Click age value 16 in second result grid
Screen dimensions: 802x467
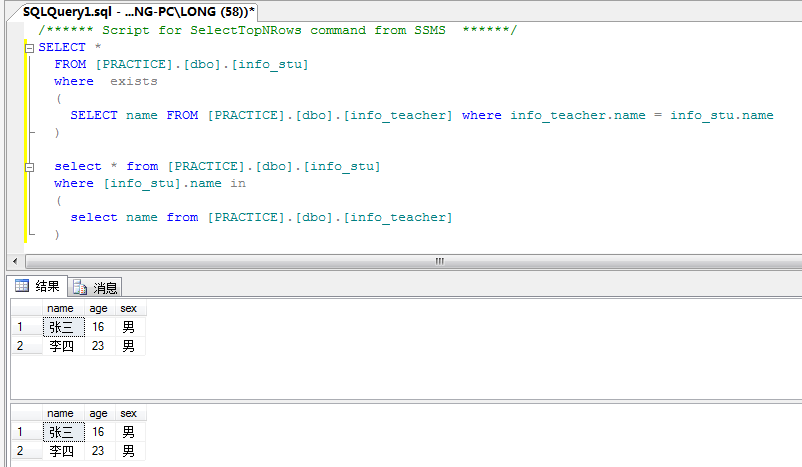[99, 432]
